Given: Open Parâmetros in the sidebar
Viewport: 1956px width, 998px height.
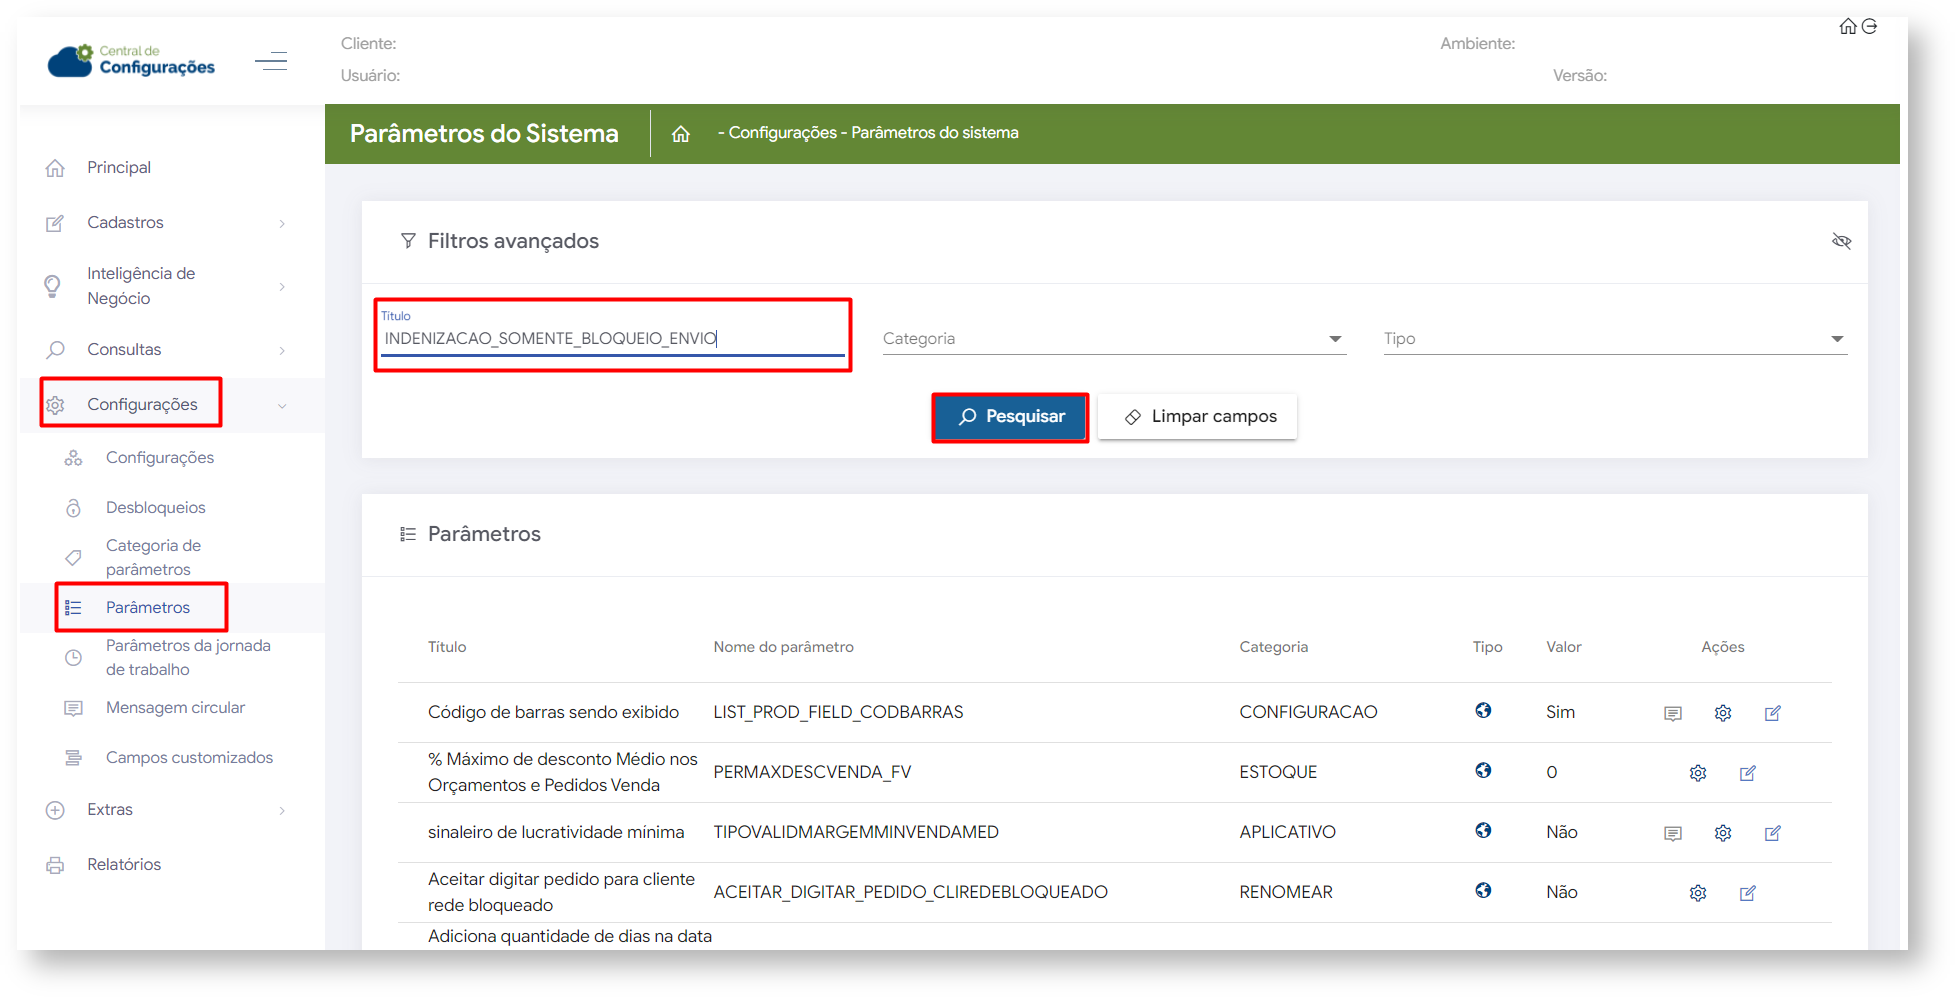Looking at the screenshot, I should (x=148, y=608).
